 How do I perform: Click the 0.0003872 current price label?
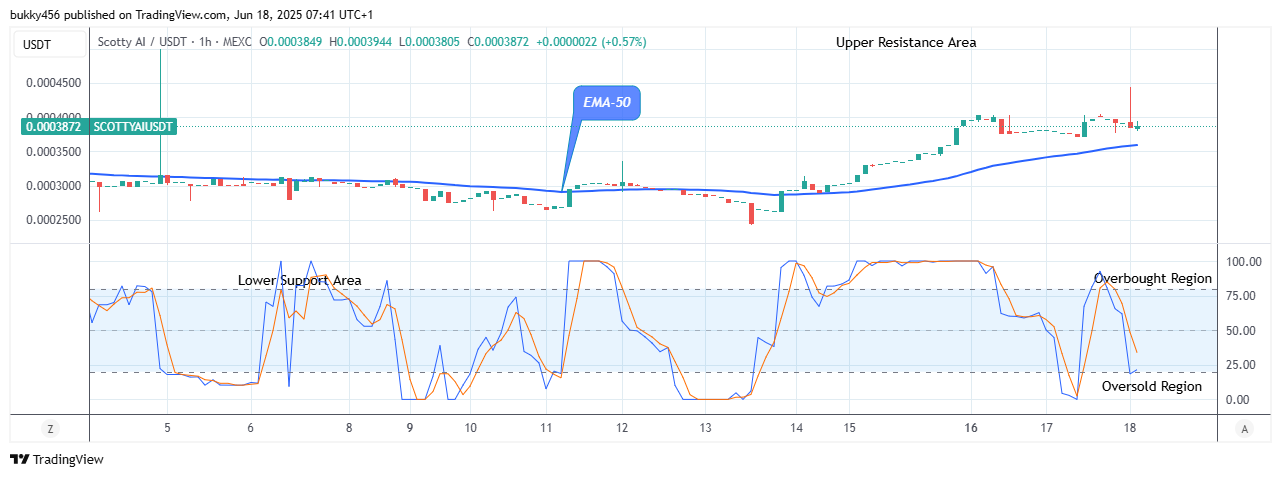[x=52, y=127]
